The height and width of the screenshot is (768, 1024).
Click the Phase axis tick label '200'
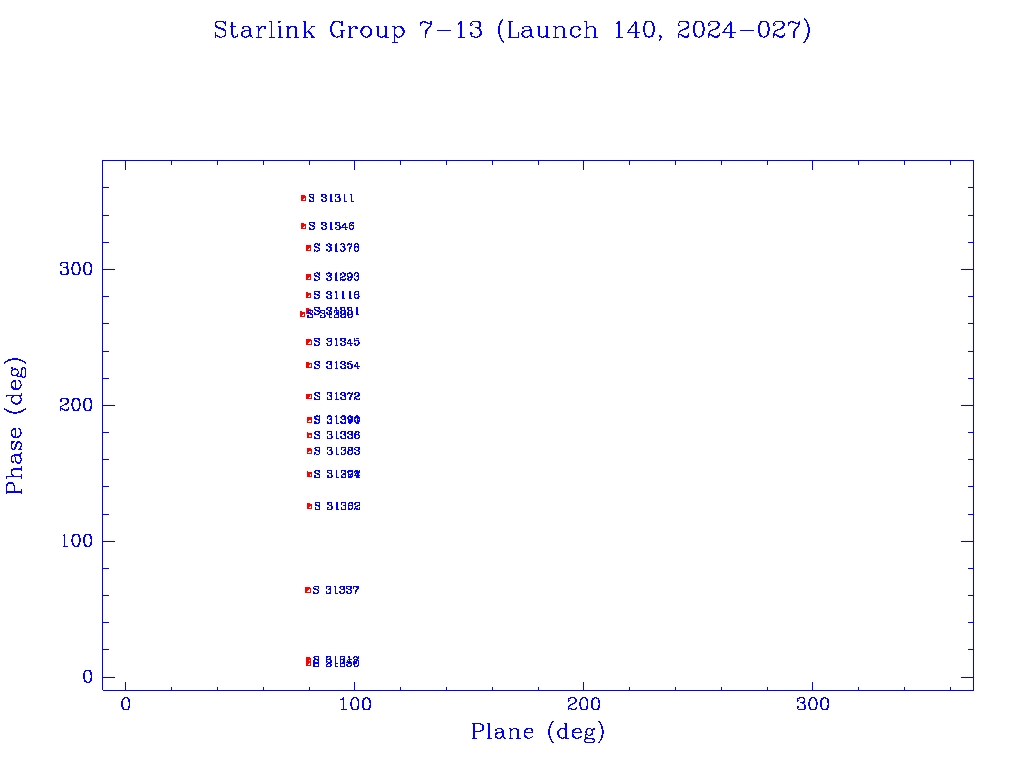[76, 405]
